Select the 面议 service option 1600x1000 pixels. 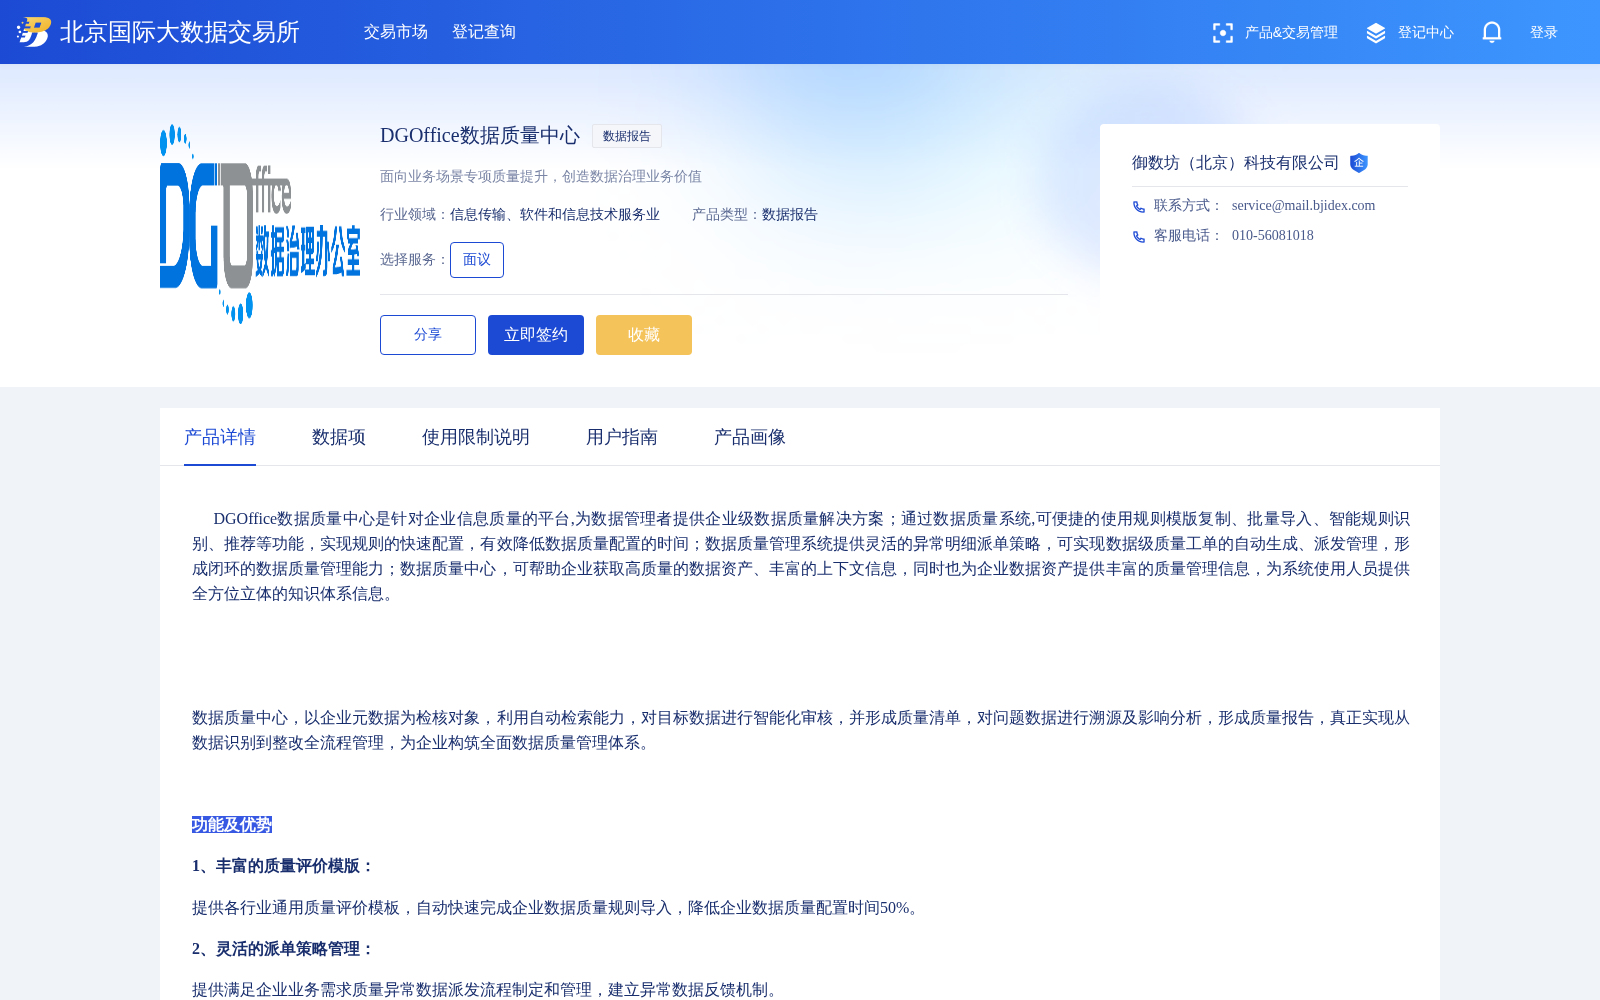pyautogui.click(x=477, y=260)
